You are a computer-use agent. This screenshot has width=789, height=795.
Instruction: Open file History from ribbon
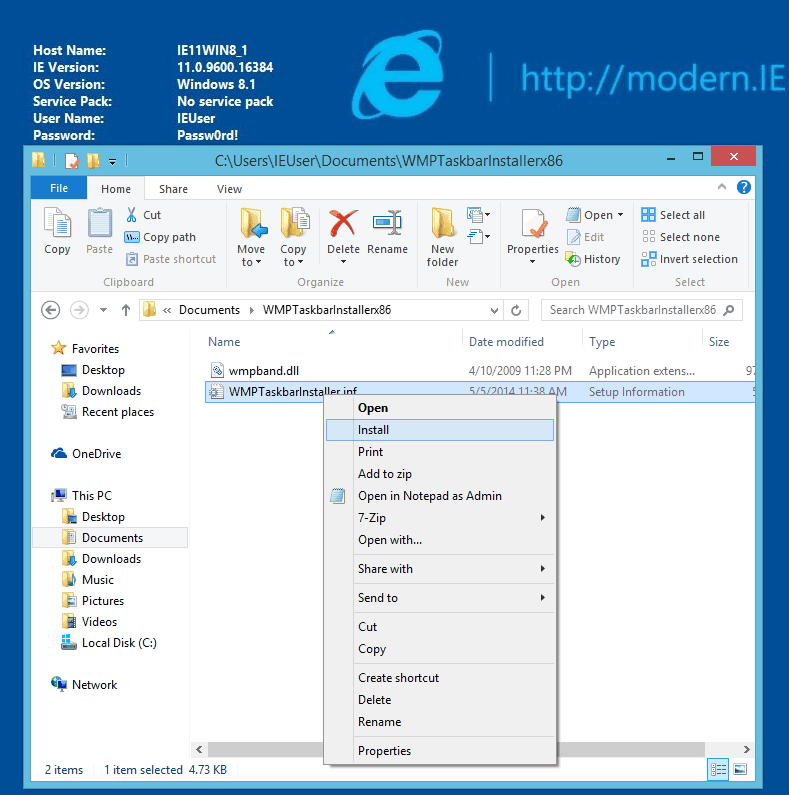point(593,259)
